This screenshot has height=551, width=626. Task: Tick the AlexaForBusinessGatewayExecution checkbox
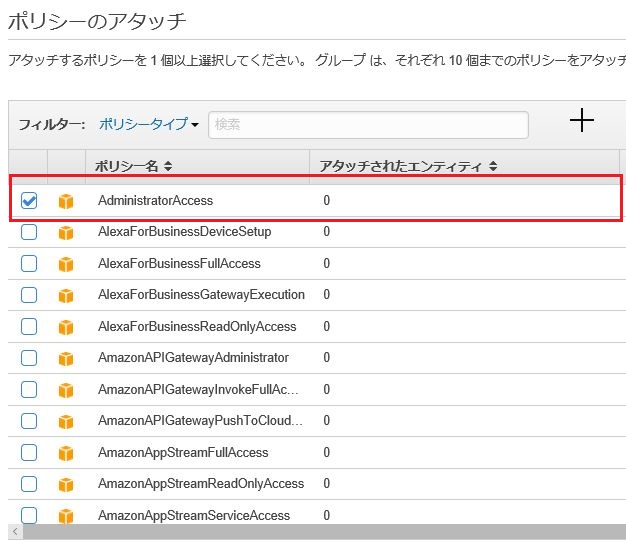tap(29, 295)
